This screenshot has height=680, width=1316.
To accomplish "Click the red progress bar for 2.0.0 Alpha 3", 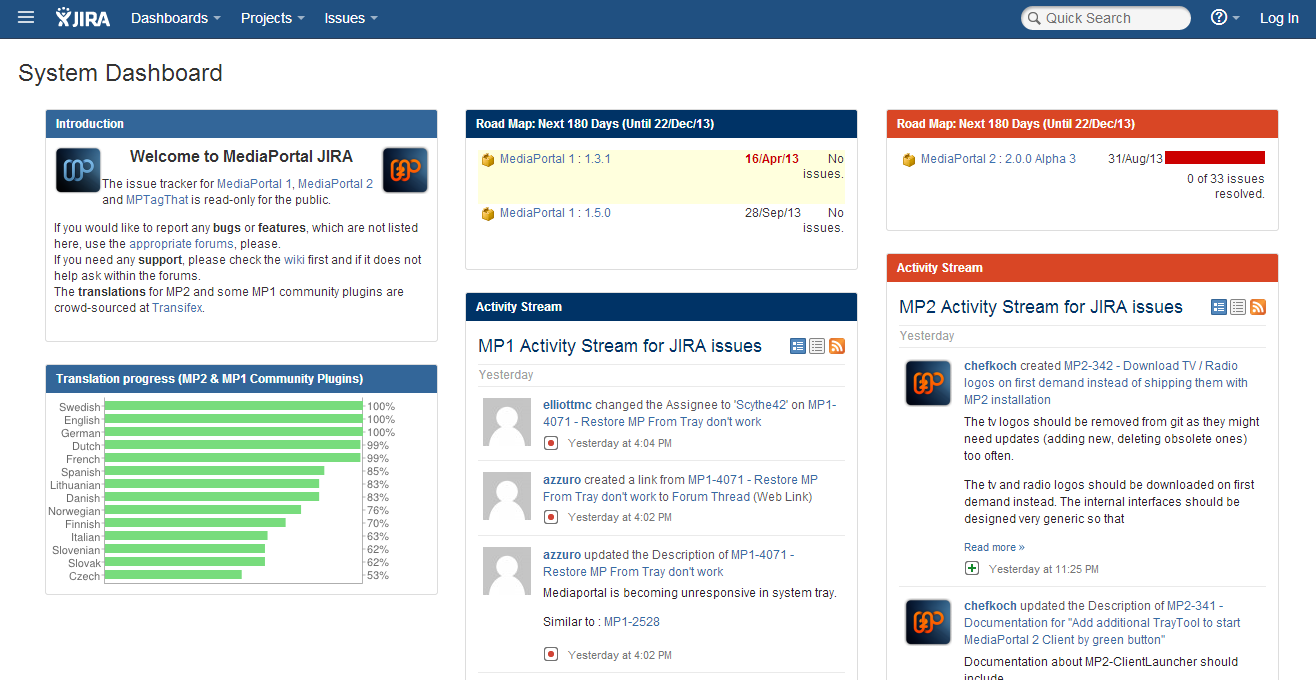I will 1214,158.
